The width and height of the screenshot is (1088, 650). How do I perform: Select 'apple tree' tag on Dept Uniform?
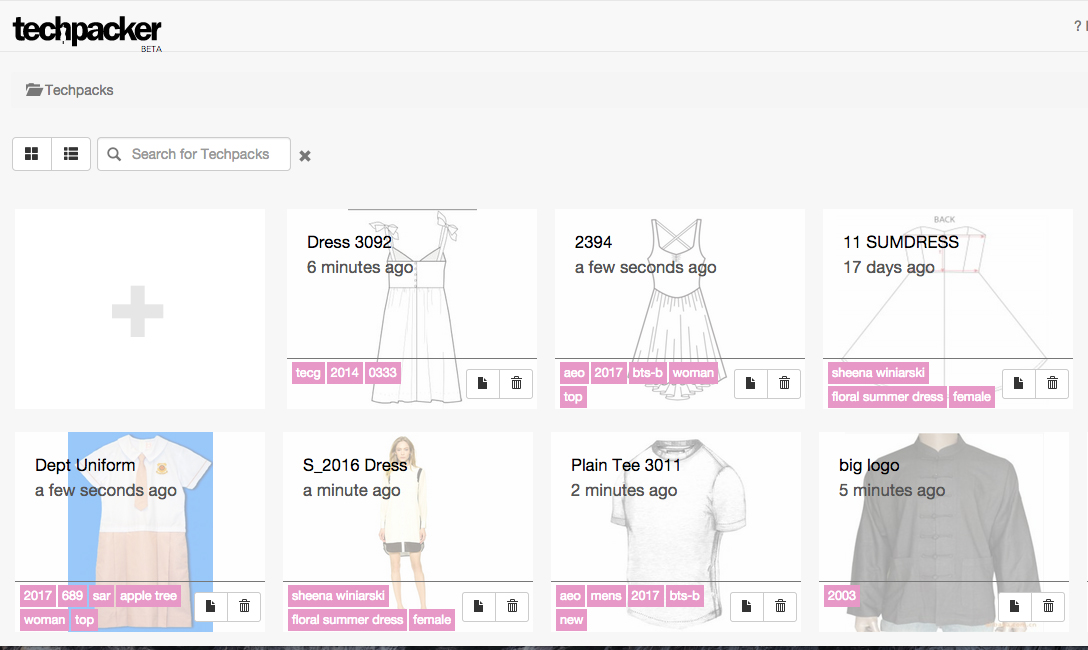pos(148,596)
